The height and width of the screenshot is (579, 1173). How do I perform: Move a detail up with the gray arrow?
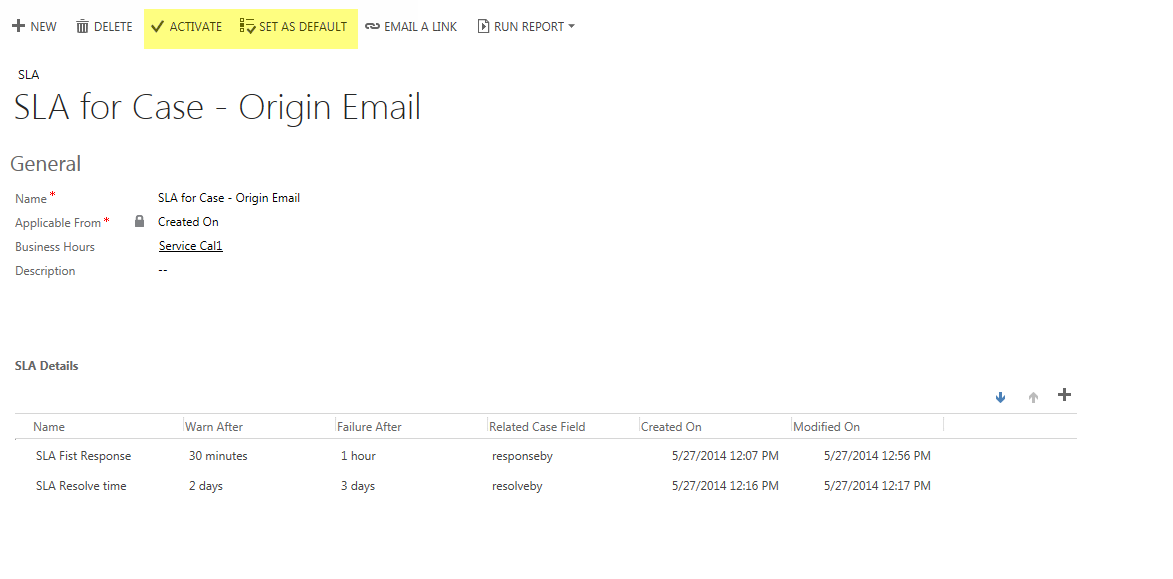click(x=1032, y=397)
